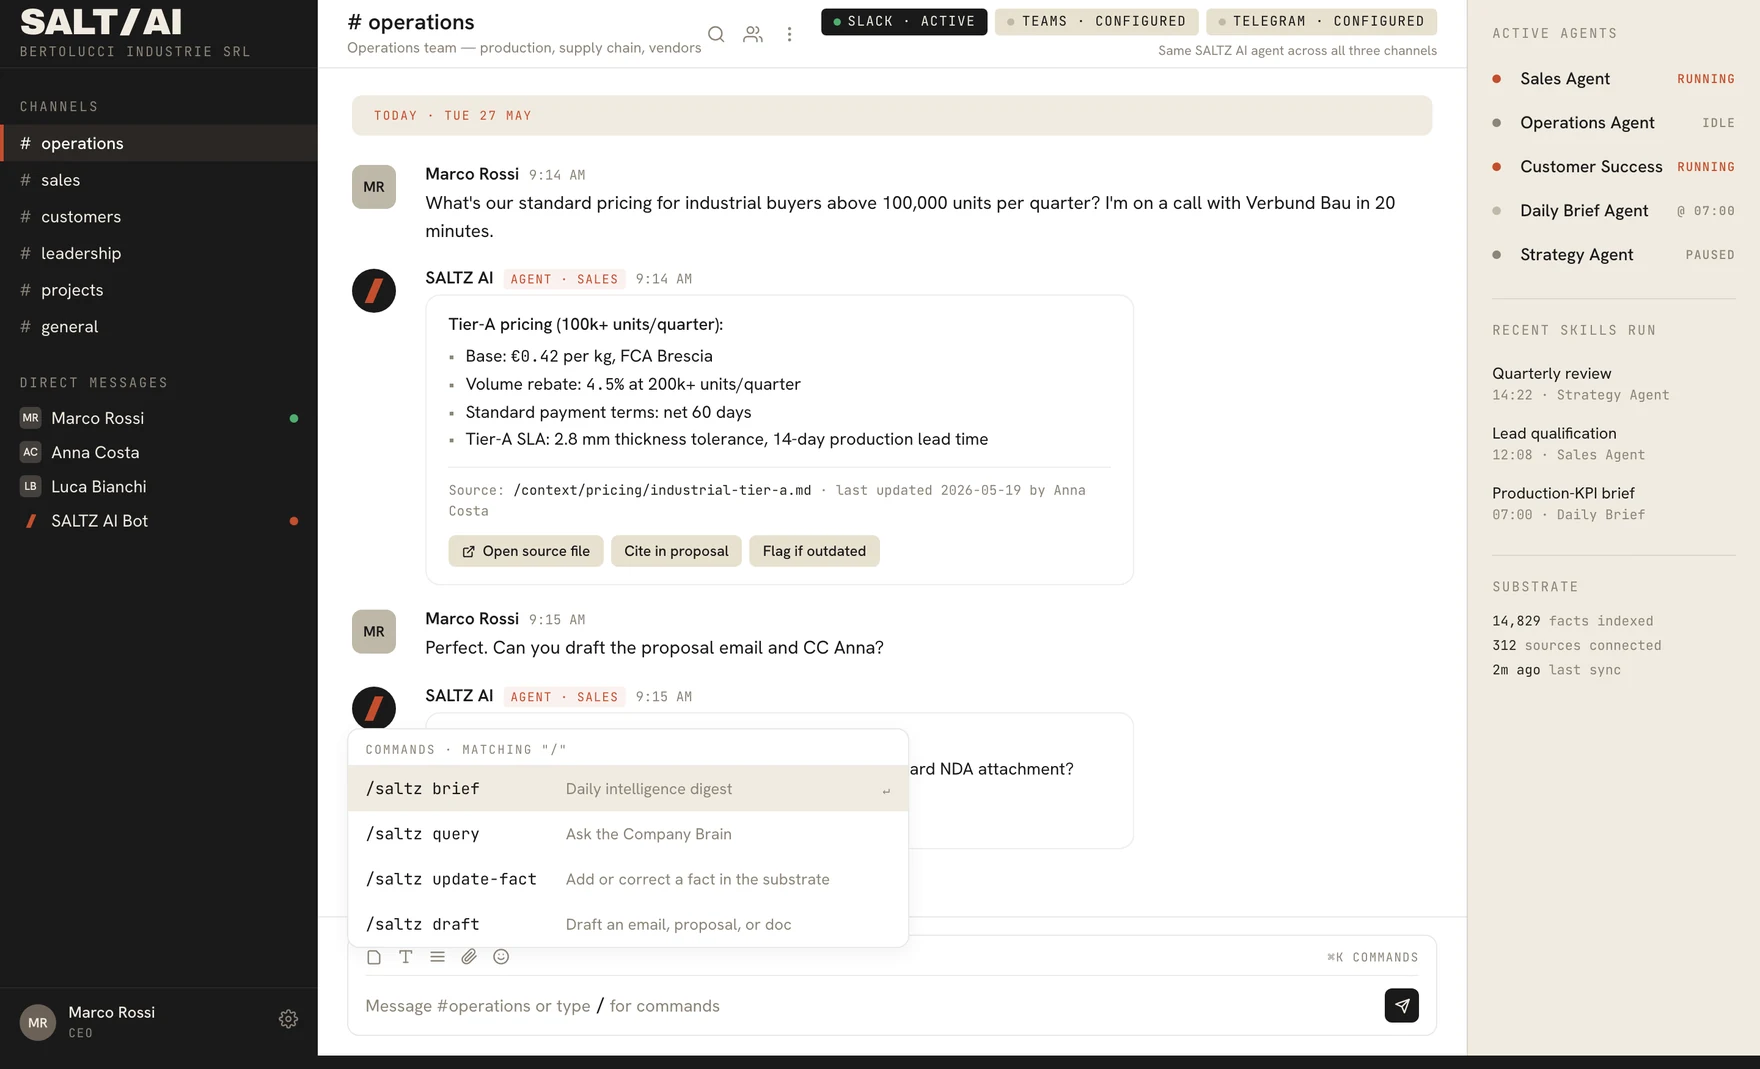
Task: Click Cite in proposal button
Action: [676, 551]
